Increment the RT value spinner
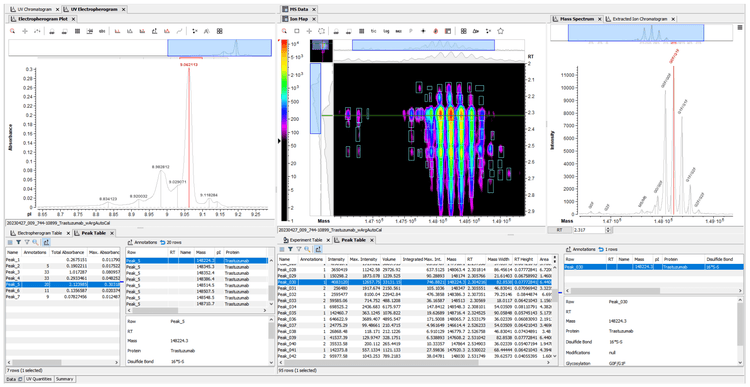 click(609, 229)
